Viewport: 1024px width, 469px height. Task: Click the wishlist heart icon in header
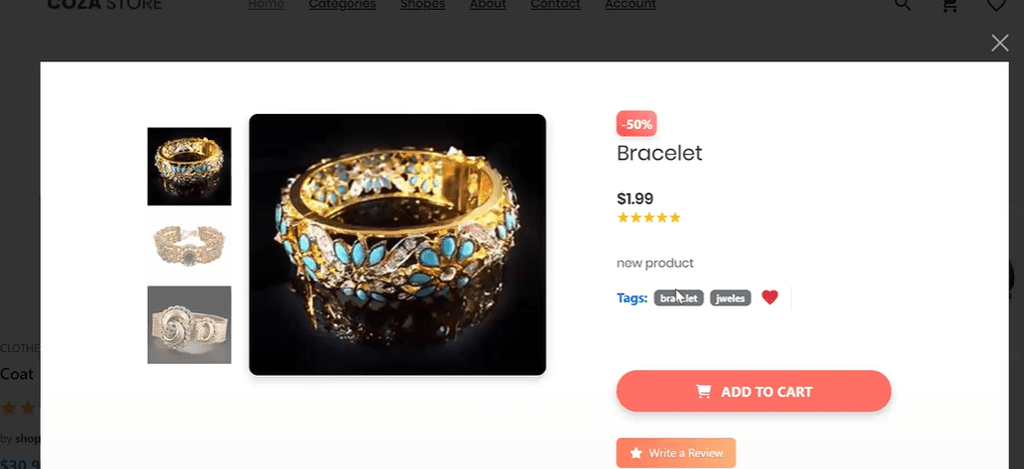[996, 6]
